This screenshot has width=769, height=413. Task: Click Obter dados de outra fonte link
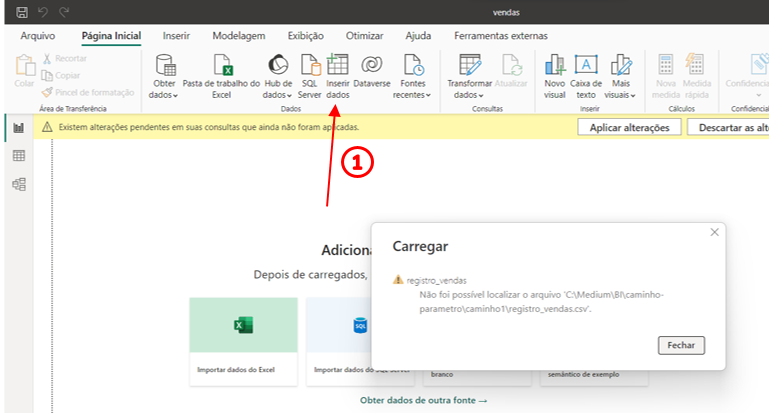pos(423,400)
